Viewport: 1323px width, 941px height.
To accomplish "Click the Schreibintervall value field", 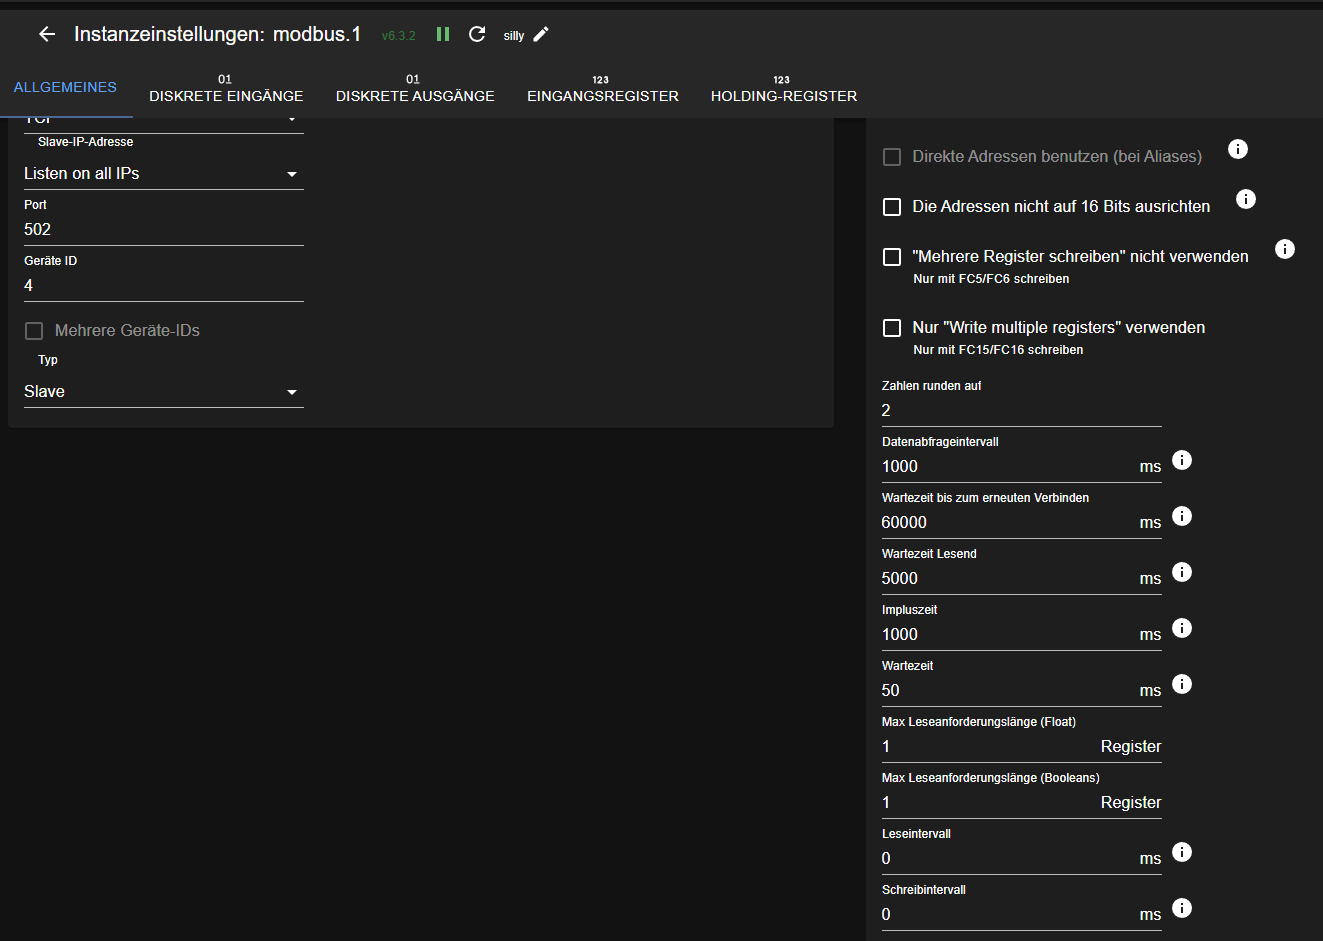I will (1008, 914).
